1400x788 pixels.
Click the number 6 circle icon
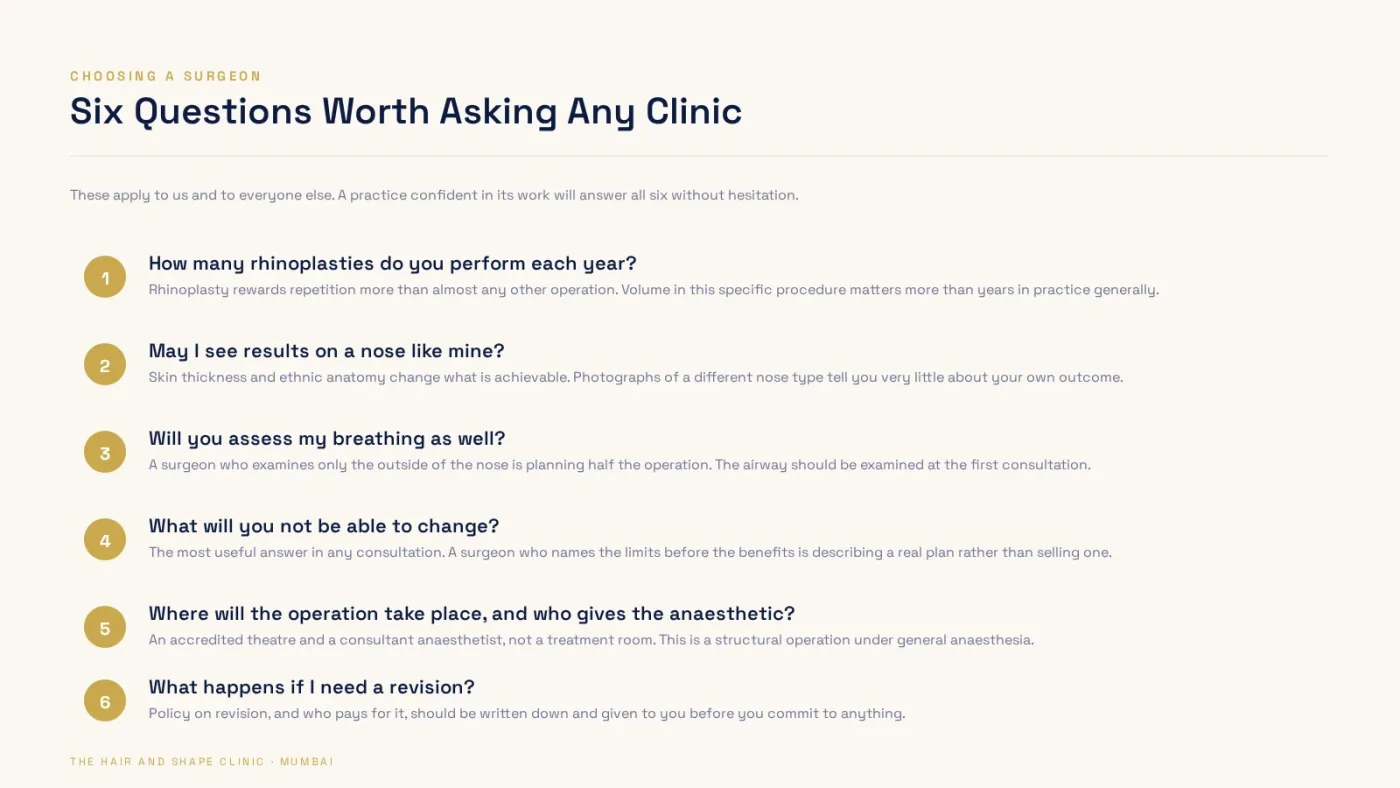pyautogui.click(x=105, y=701)
